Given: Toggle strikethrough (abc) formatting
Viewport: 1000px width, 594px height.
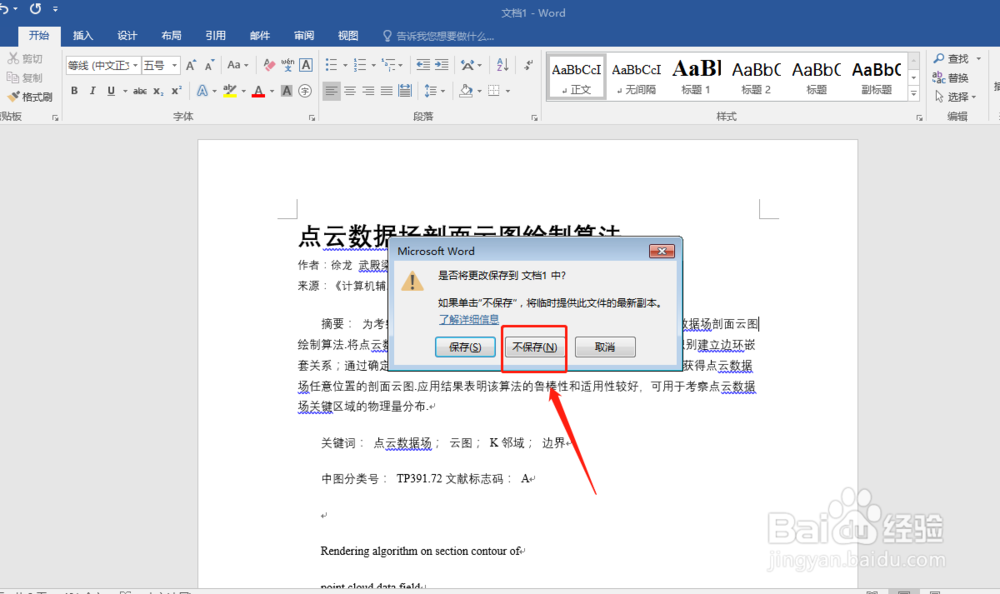Looking at the screenshot, I should [x=140, y=91].
